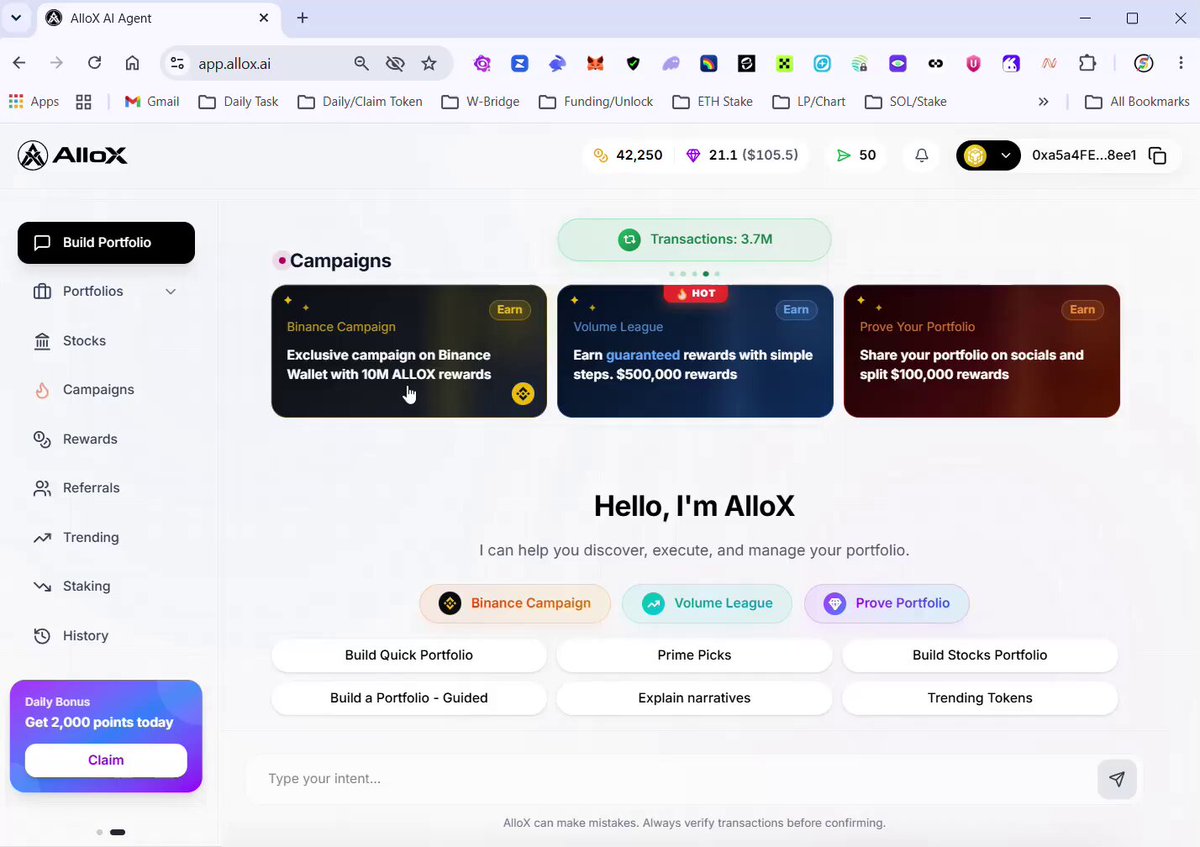
Task: Open the All Bookmarks folder
Action: [x=1137, y=101]
